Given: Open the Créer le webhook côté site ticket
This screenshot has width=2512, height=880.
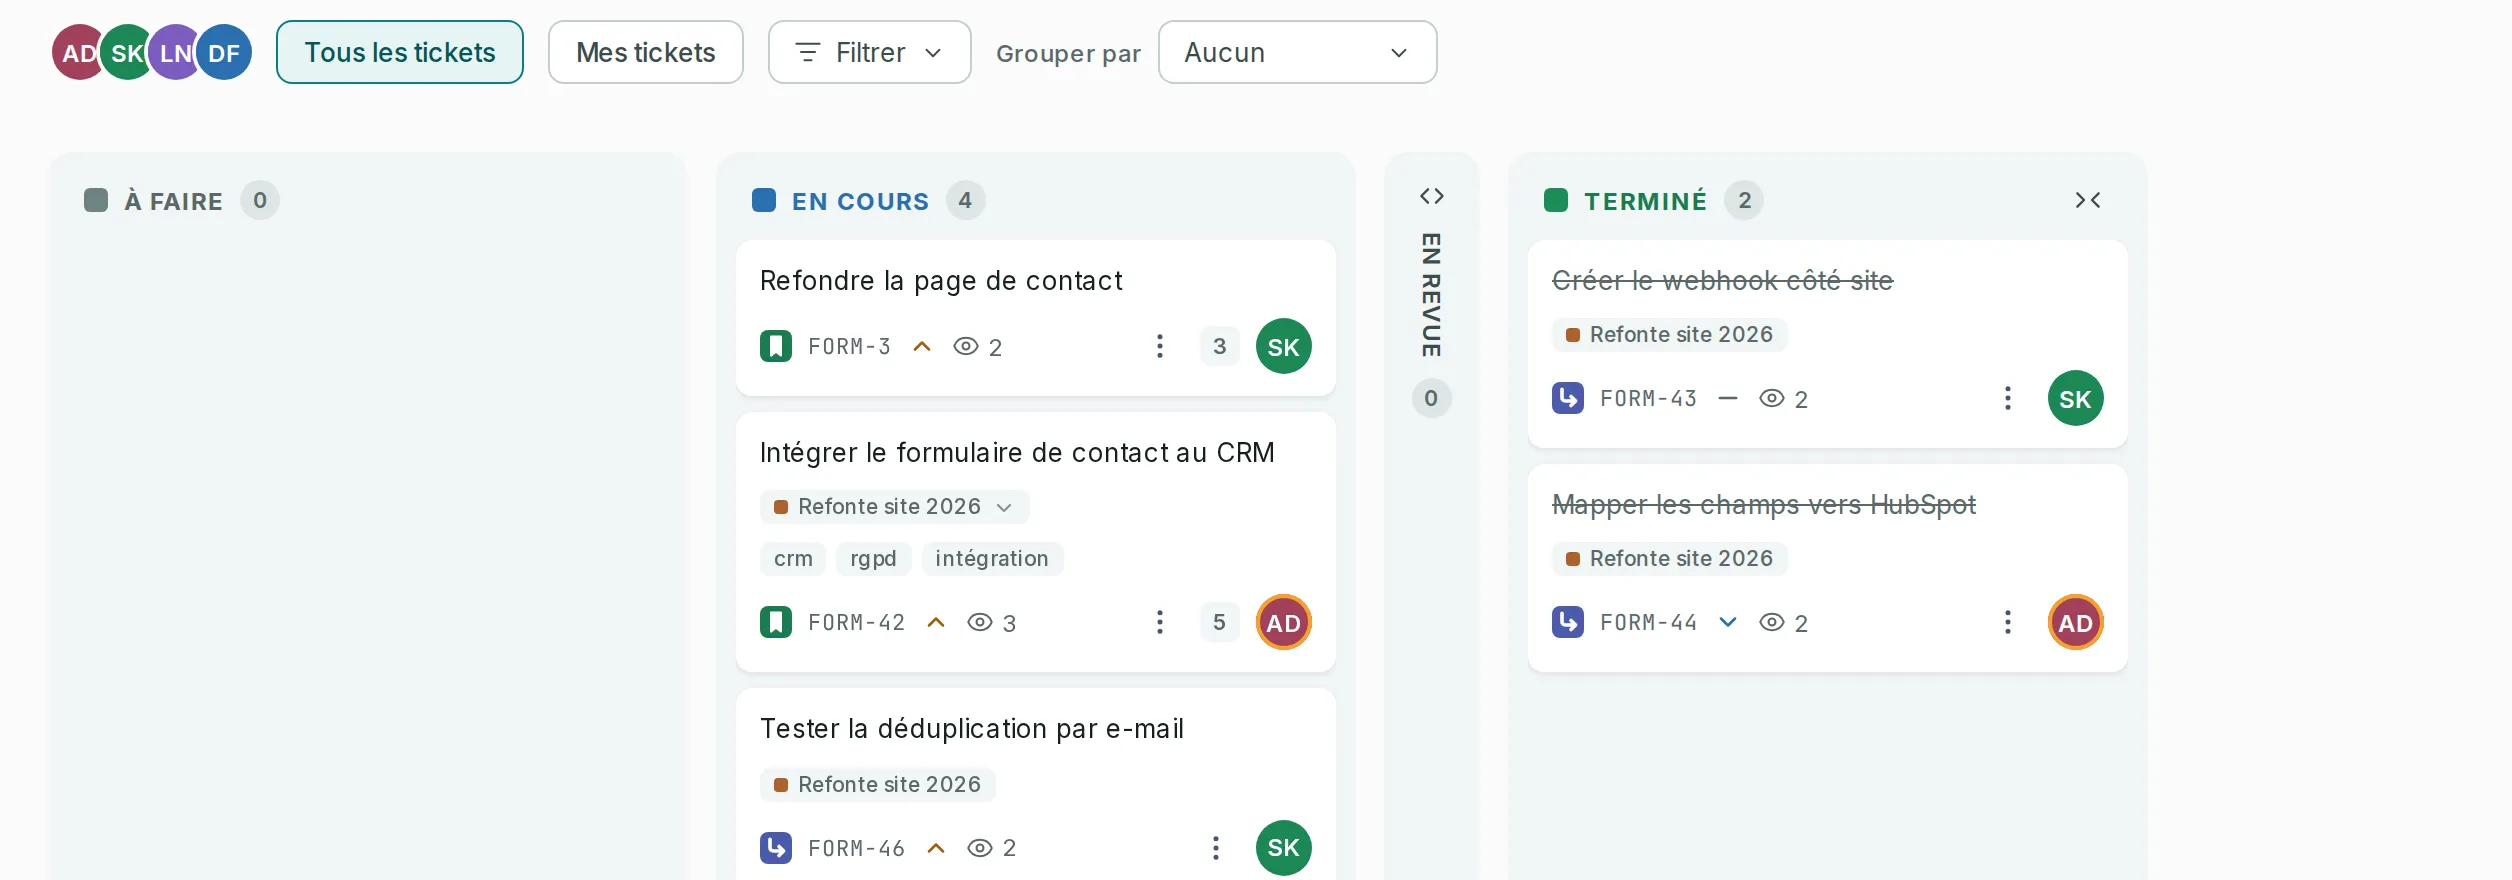Looking at the screenshot, I should click(1723, 281).
